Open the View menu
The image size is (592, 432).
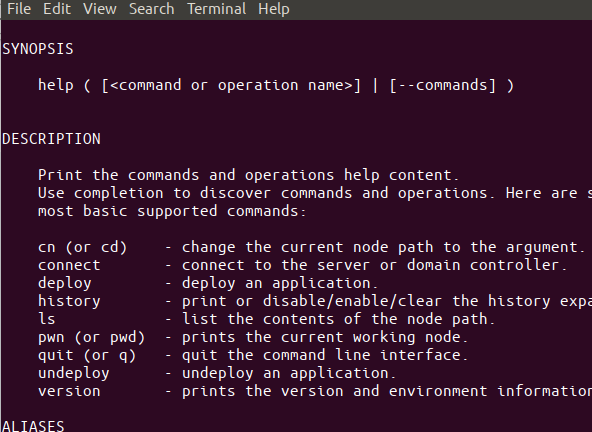pyautogui.click(x=100, y=9)
